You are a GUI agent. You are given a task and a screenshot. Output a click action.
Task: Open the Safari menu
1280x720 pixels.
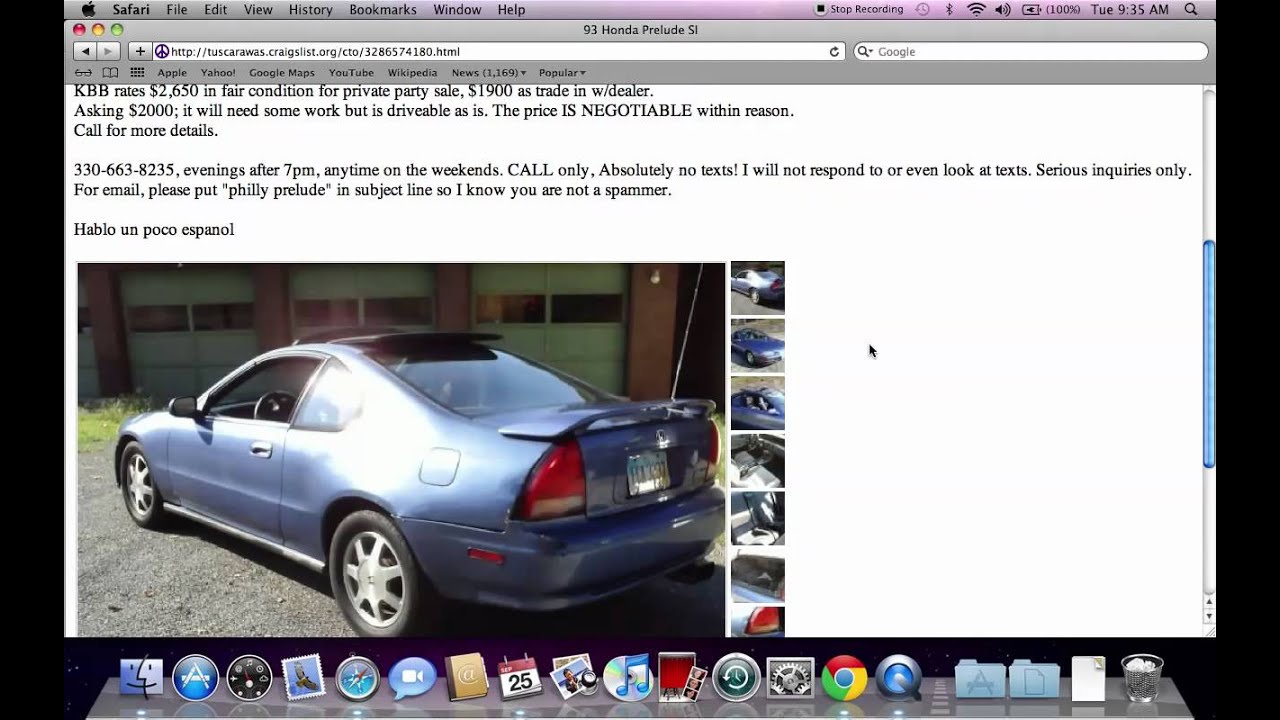[x=131, y=9]
